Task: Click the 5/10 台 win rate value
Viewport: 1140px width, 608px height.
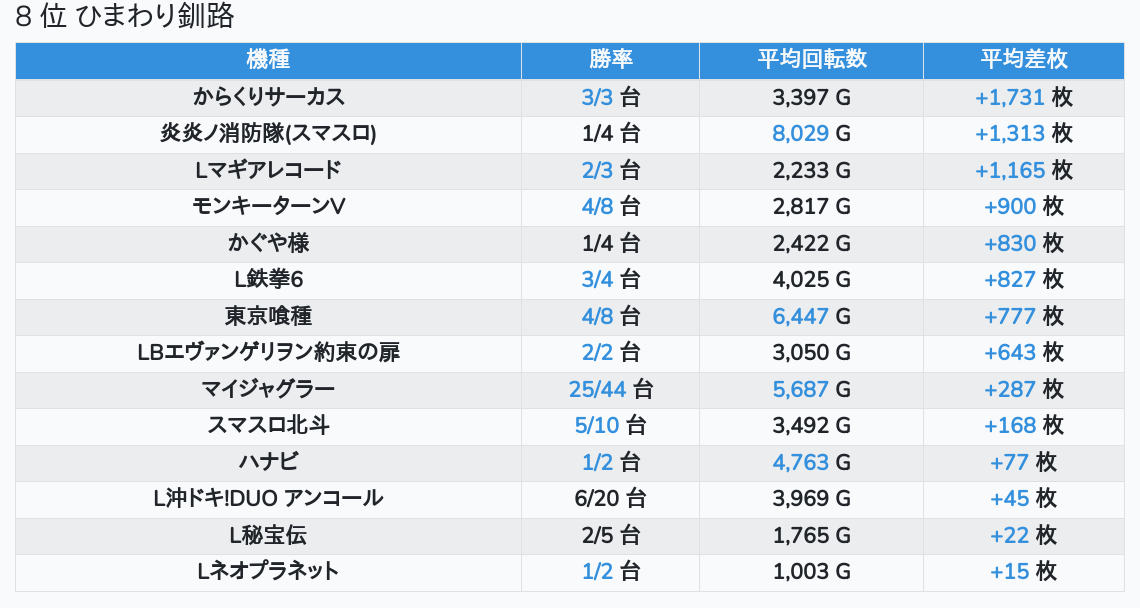Action: 610,426
